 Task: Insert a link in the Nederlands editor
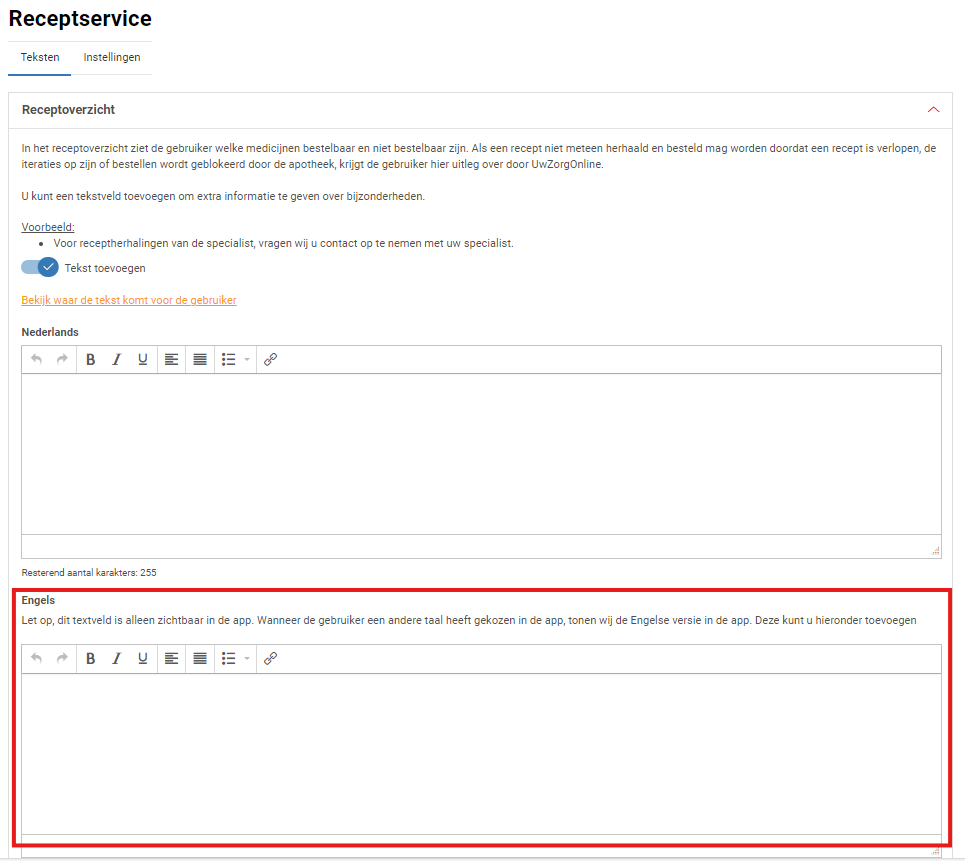point(270,360)
